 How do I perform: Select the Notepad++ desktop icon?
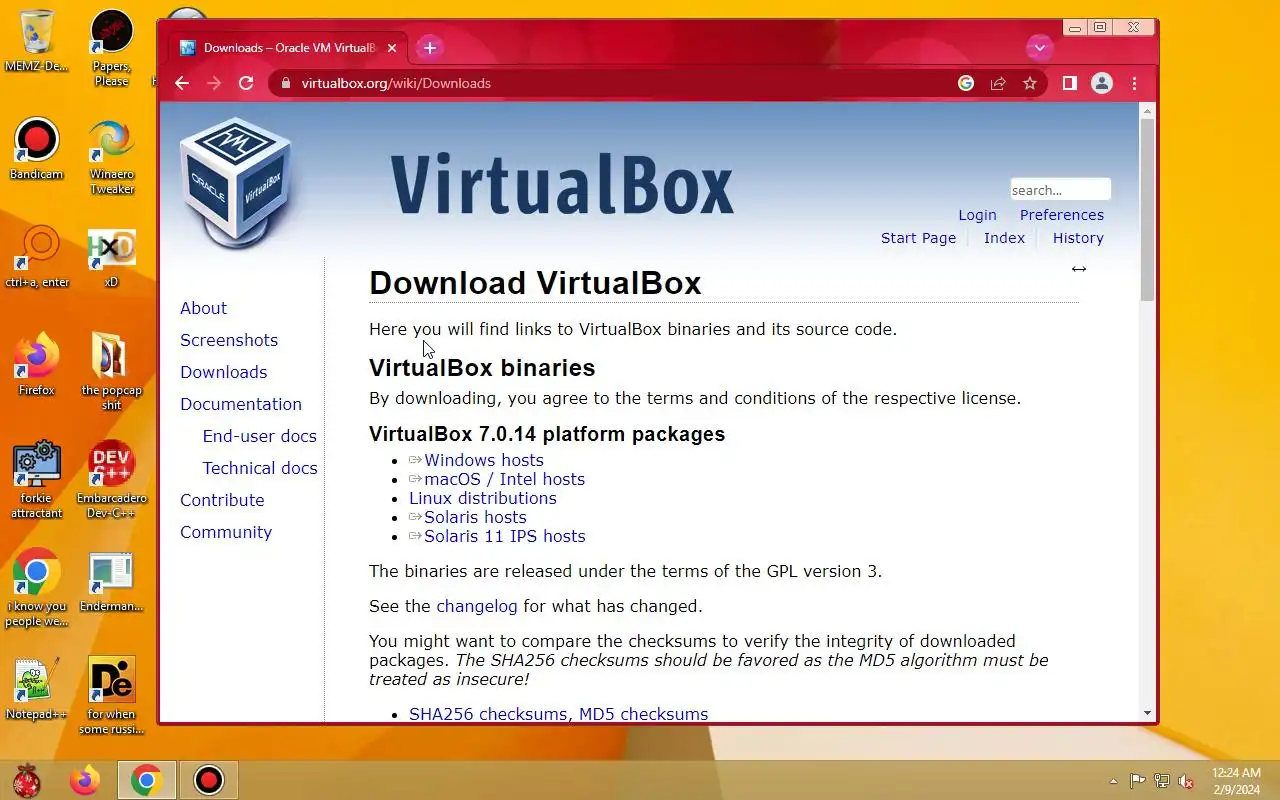[x=36, y=689]
